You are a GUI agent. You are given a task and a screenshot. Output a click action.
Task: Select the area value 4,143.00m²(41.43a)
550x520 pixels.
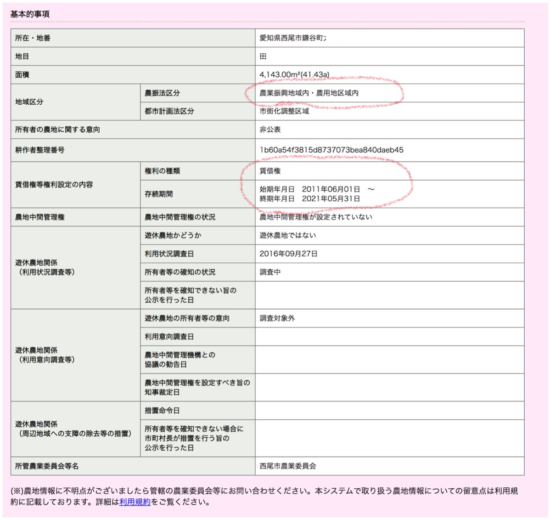pos(294,74)
